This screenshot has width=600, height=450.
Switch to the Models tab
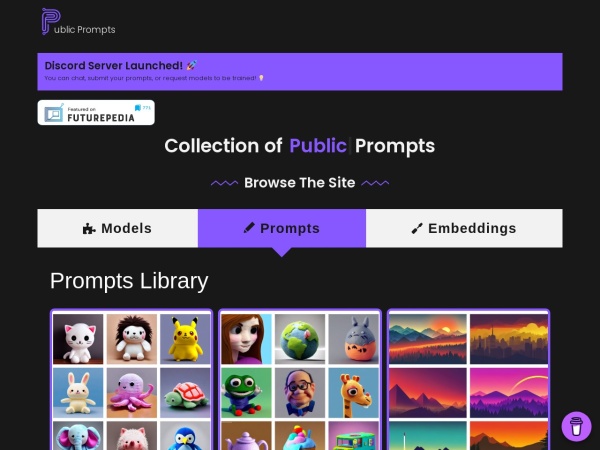(117, 228)
